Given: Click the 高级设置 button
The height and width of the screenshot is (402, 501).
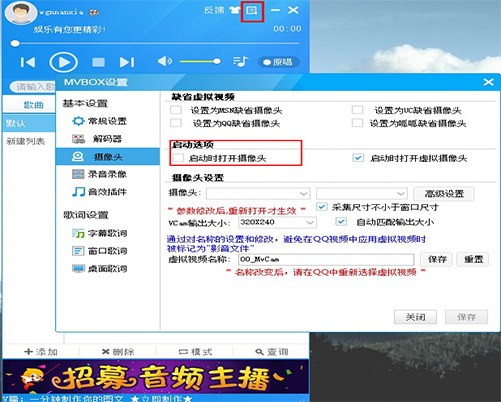Looking at the screenshot, I should point(444,194).
